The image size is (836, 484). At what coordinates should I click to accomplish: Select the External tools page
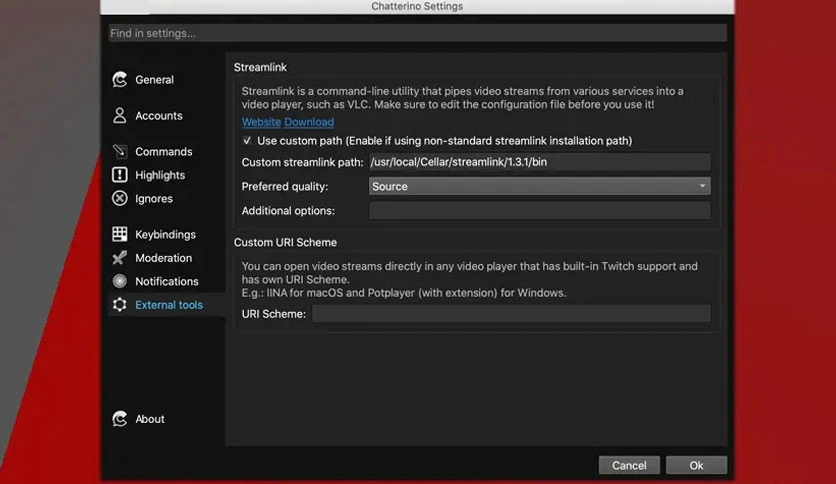(166, 304)
